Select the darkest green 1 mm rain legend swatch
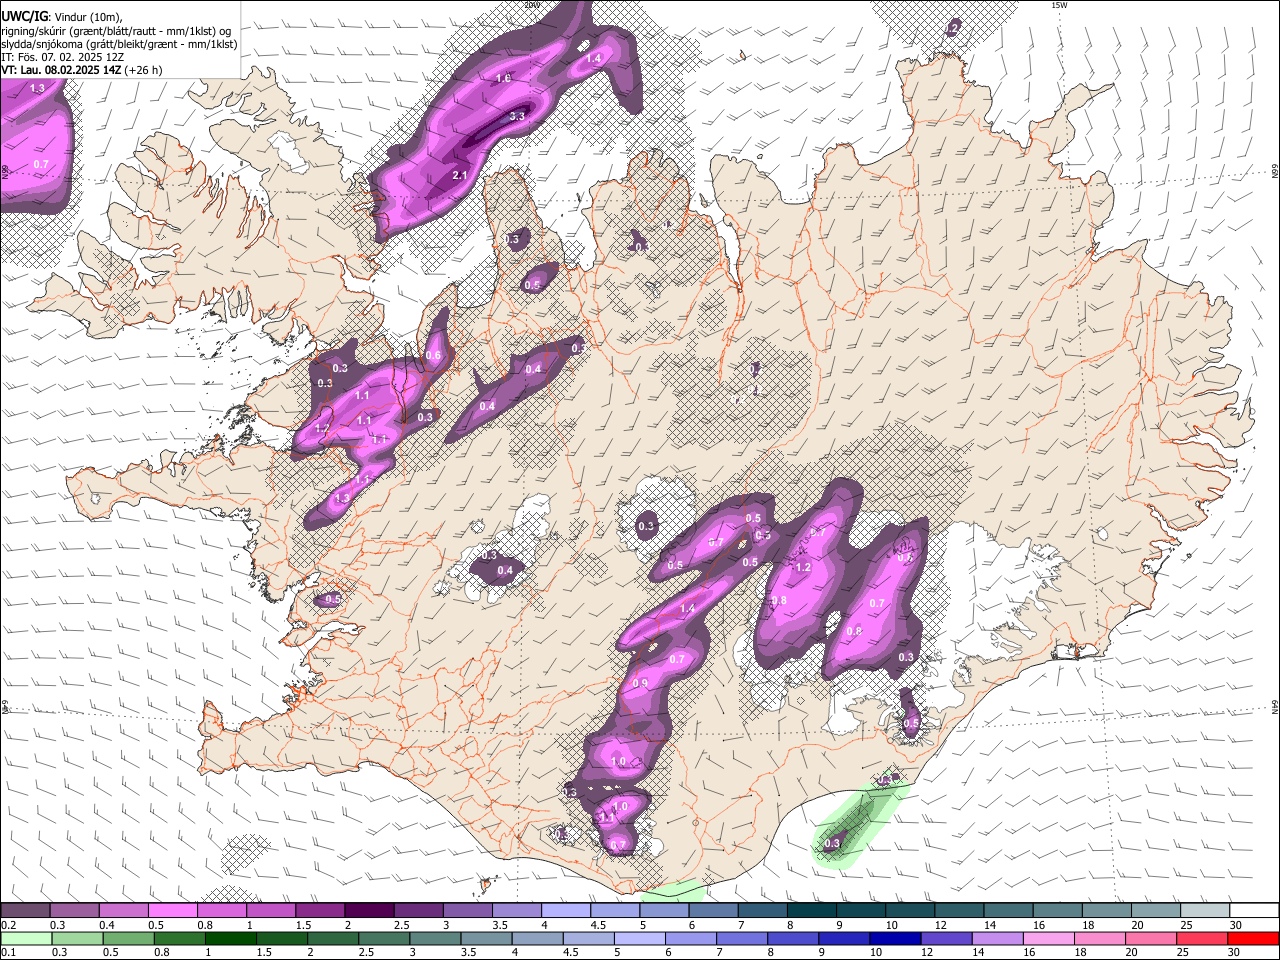Screen dimensions: 1280x960 tap(230, 938)
